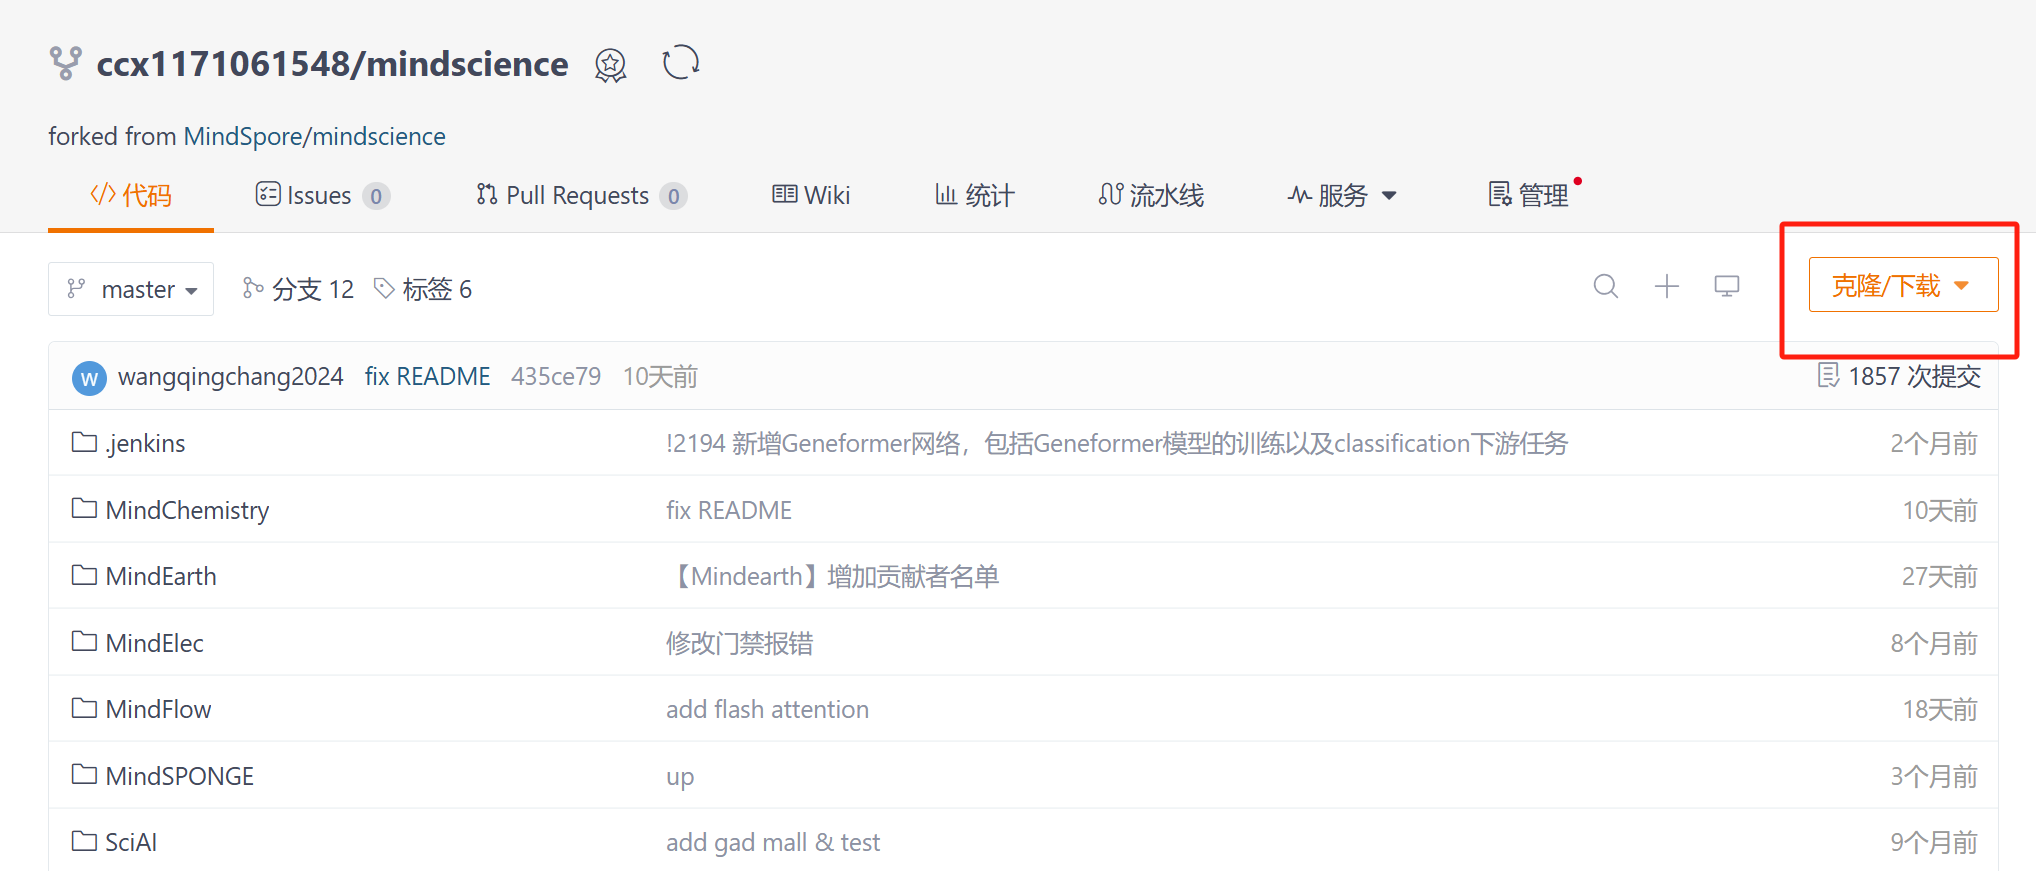
Task: Open the 流水线 tab
Action: [1151, 195]
